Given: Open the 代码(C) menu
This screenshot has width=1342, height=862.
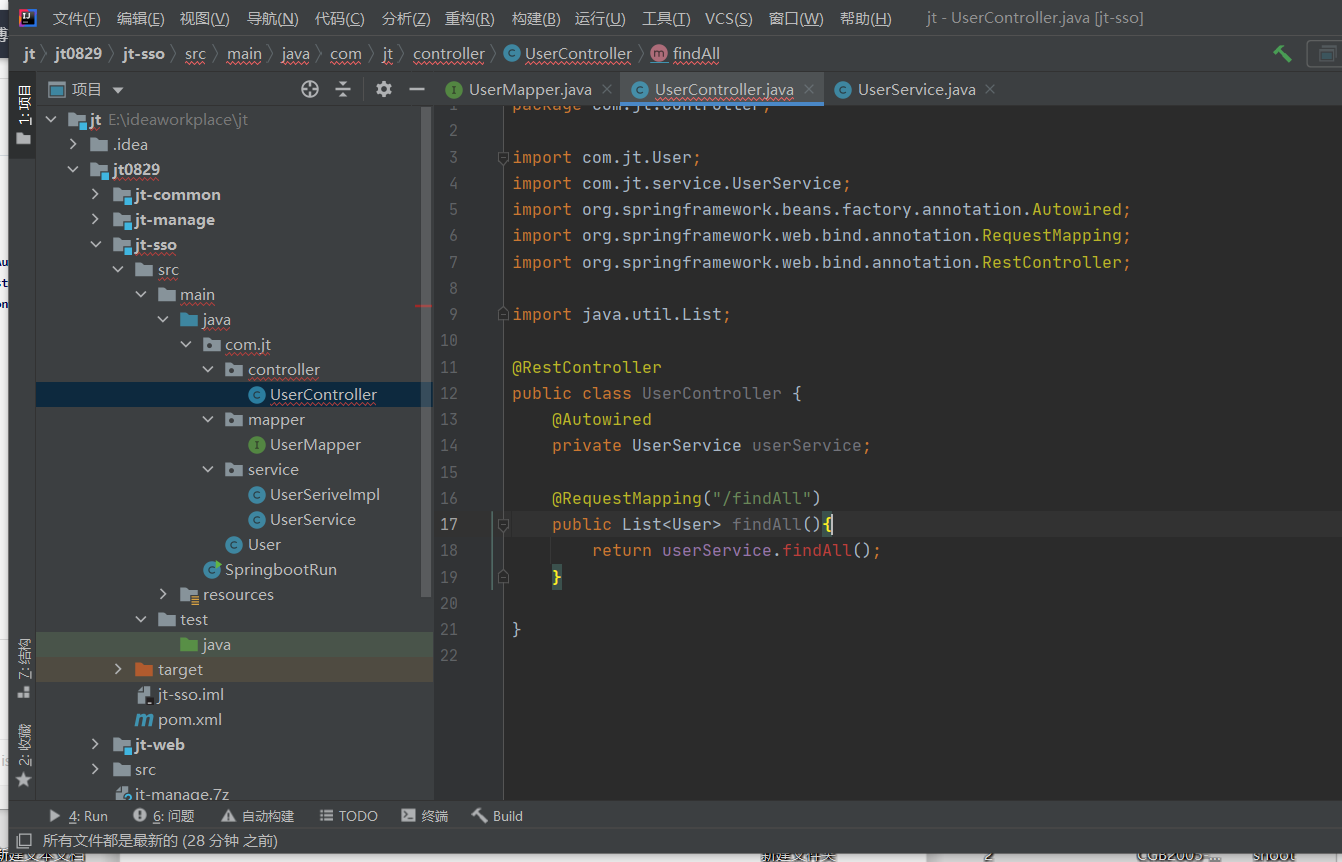Looking at the screenshot, I should click(x=340, y=18).
